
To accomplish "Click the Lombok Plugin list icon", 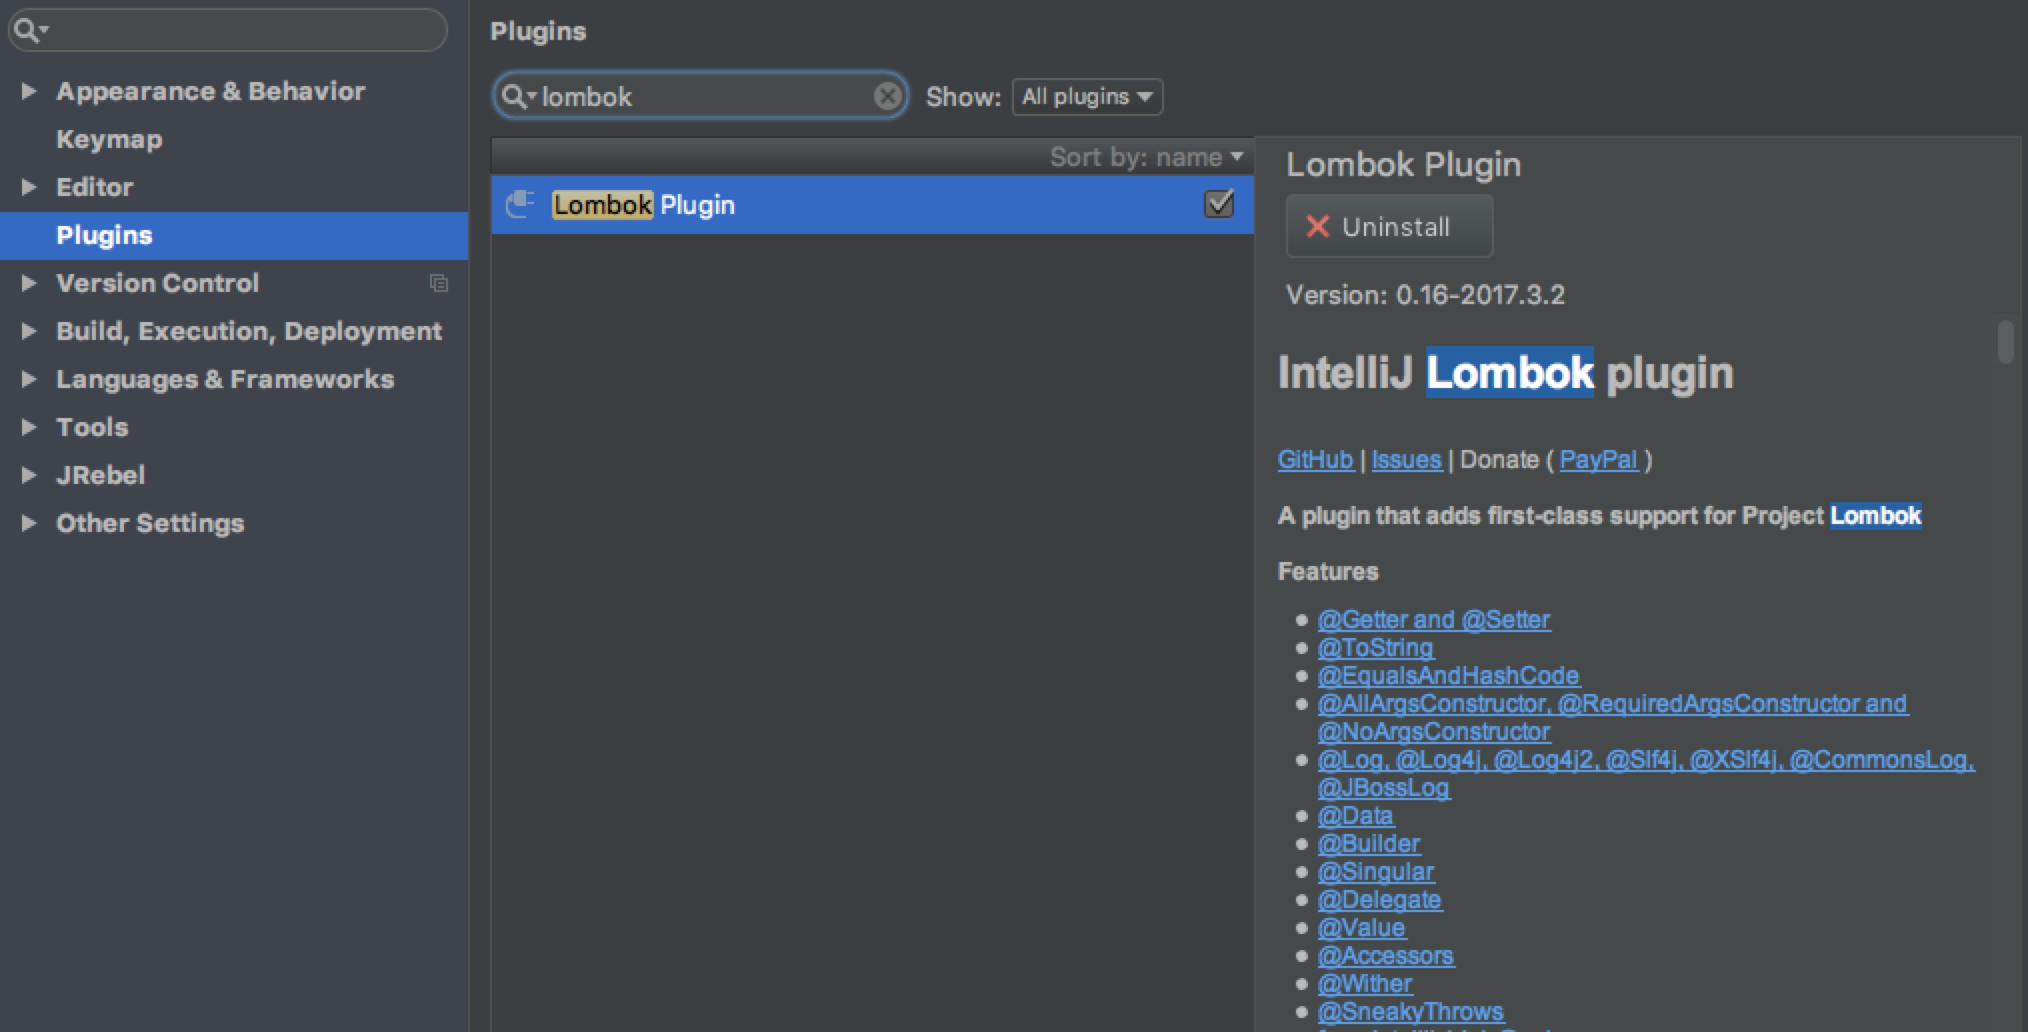I will 520,204.
